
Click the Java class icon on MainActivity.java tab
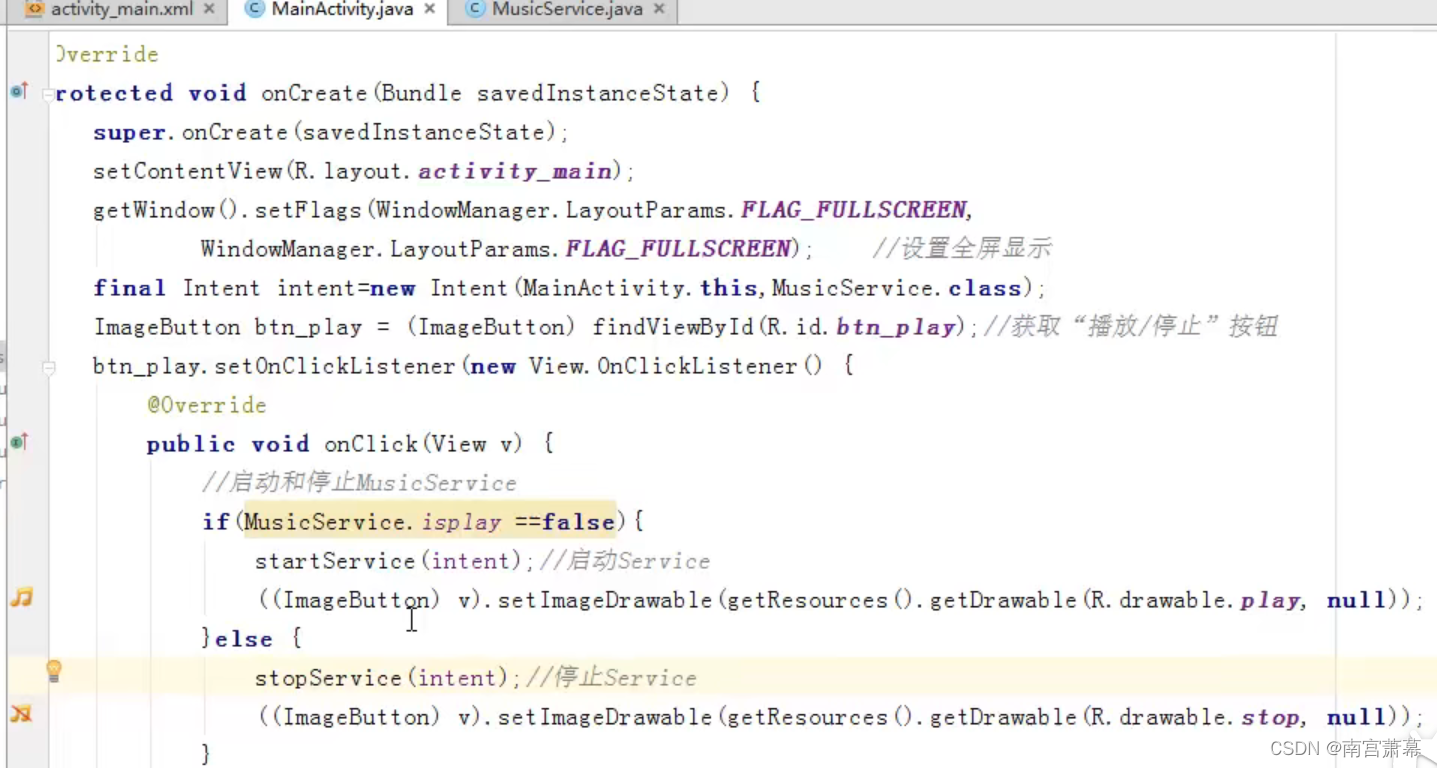pyautogui.click(x=255, y=9)
